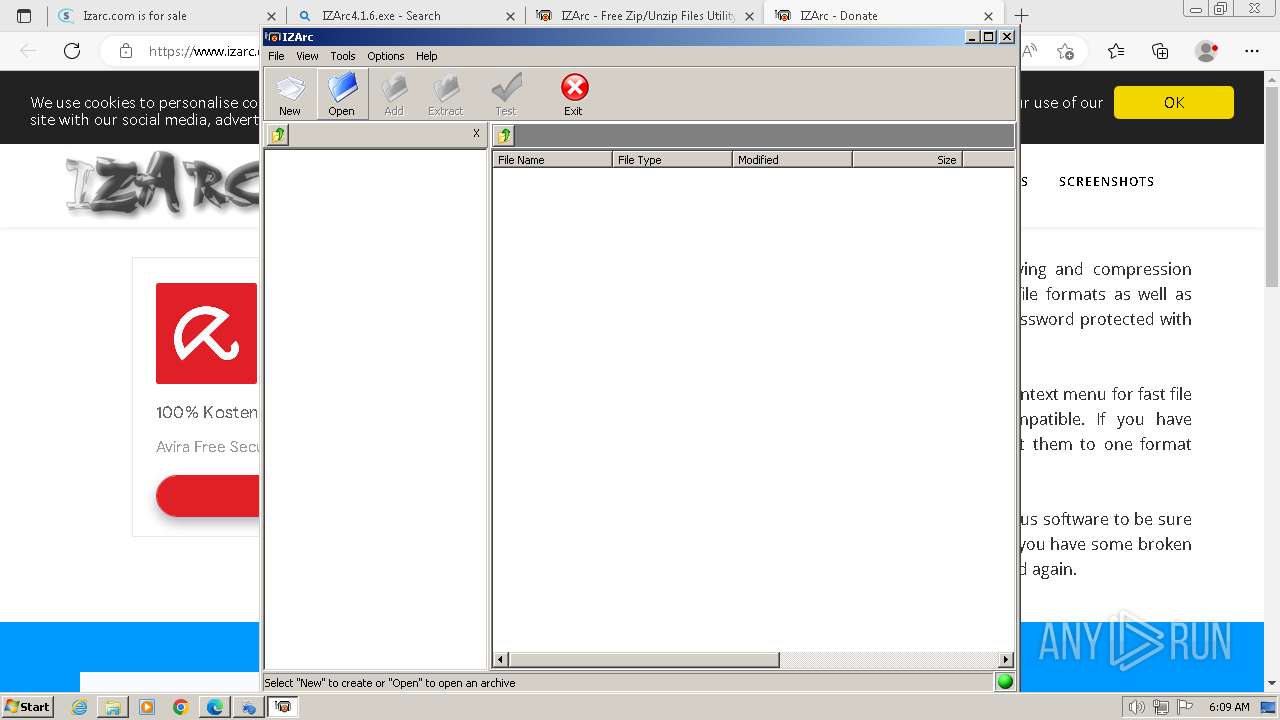Viewport: 1280px width, 720px height.
Task: Close the 'IZArc4.1.6.exe - Search' tab
Action: click(510, 16)
